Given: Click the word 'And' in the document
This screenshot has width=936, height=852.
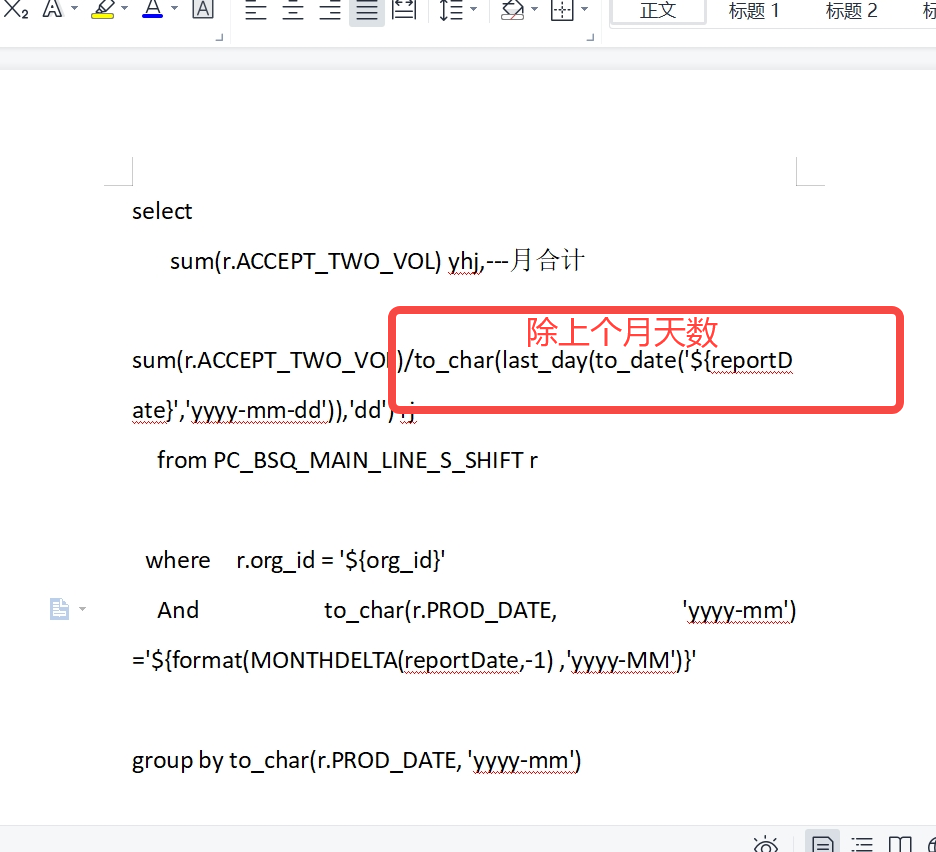Looking at the screenshot, I should (178, 610).
